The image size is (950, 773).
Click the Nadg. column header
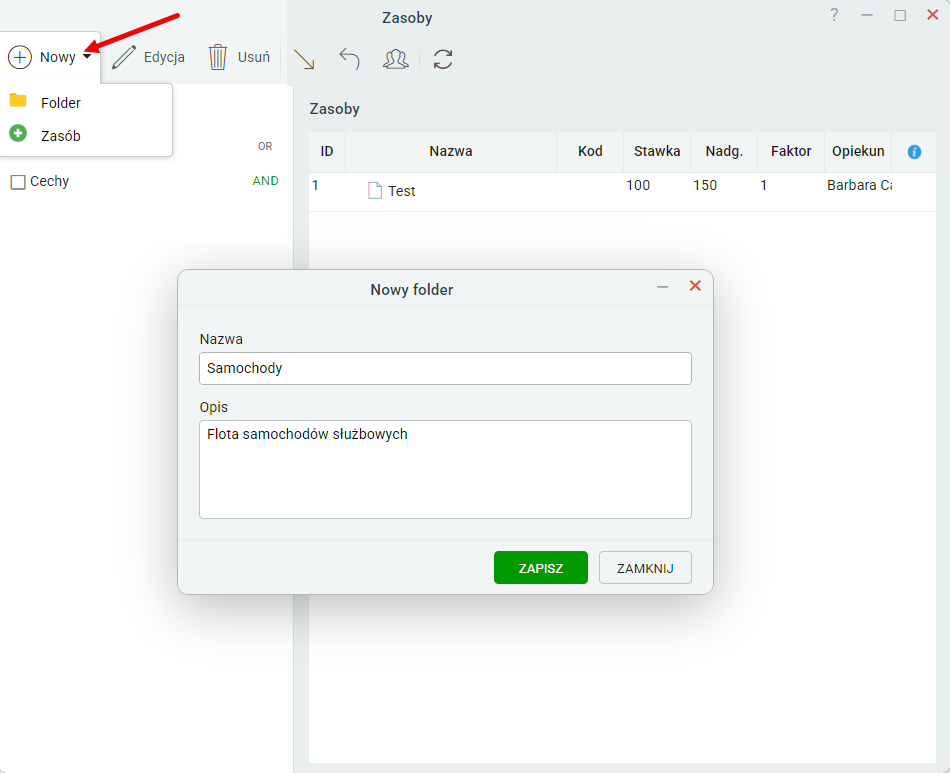click(x=724, y=151)
